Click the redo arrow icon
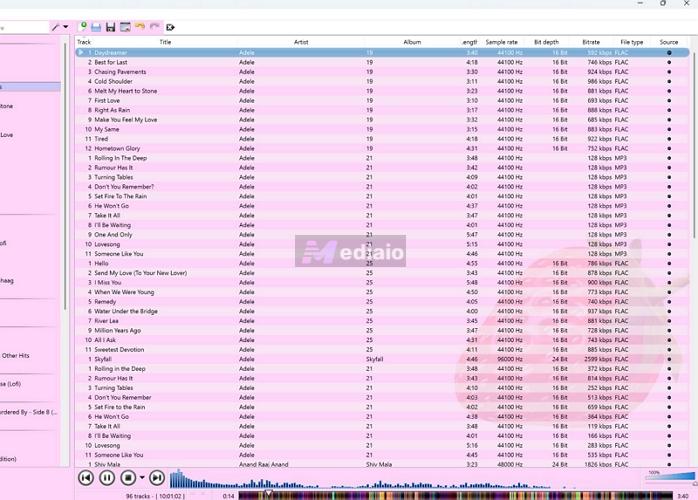This screenshot has height=500, width=698. (154, 26)
